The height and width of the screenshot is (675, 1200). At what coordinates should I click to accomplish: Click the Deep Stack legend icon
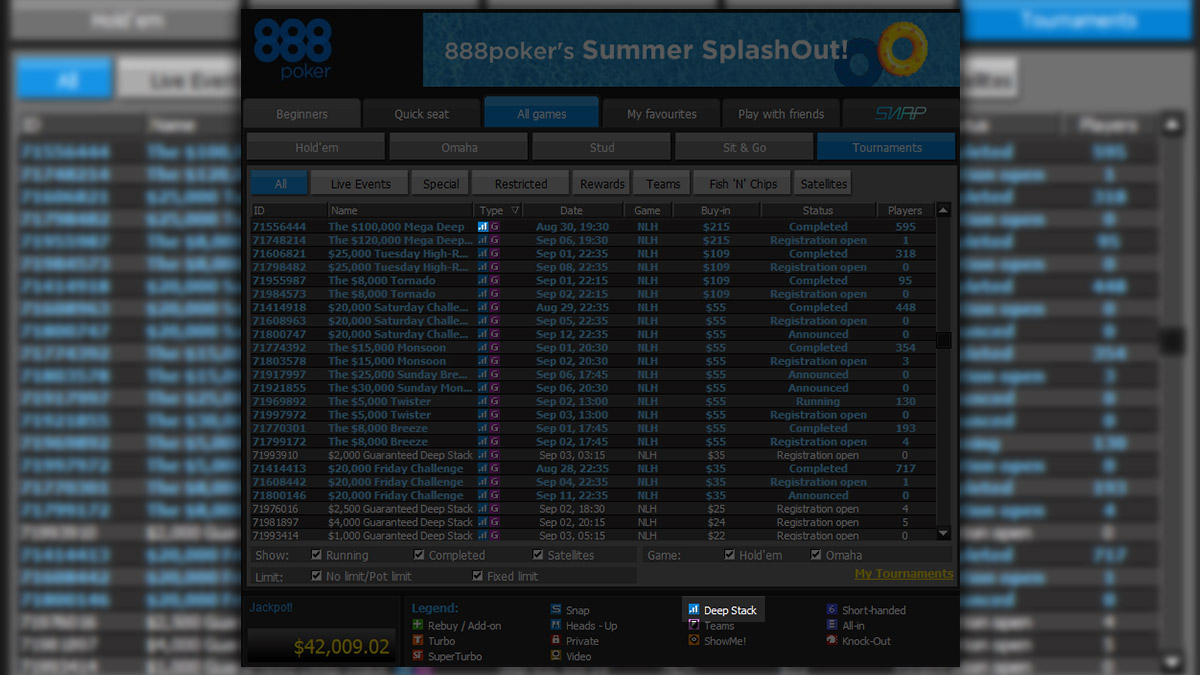click(693, 610)
